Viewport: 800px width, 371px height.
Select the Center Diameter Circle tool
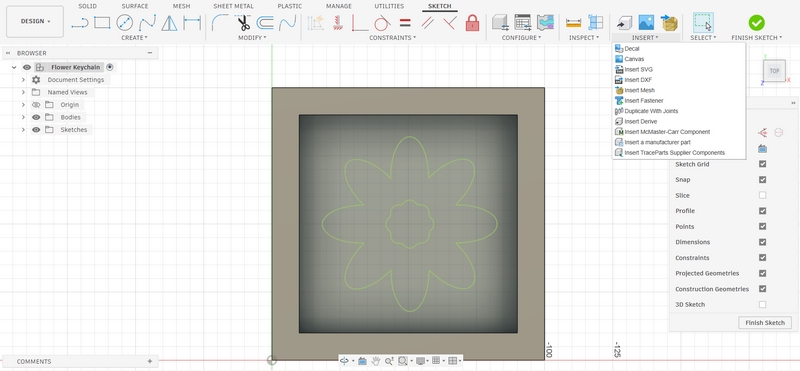point(124,23)
